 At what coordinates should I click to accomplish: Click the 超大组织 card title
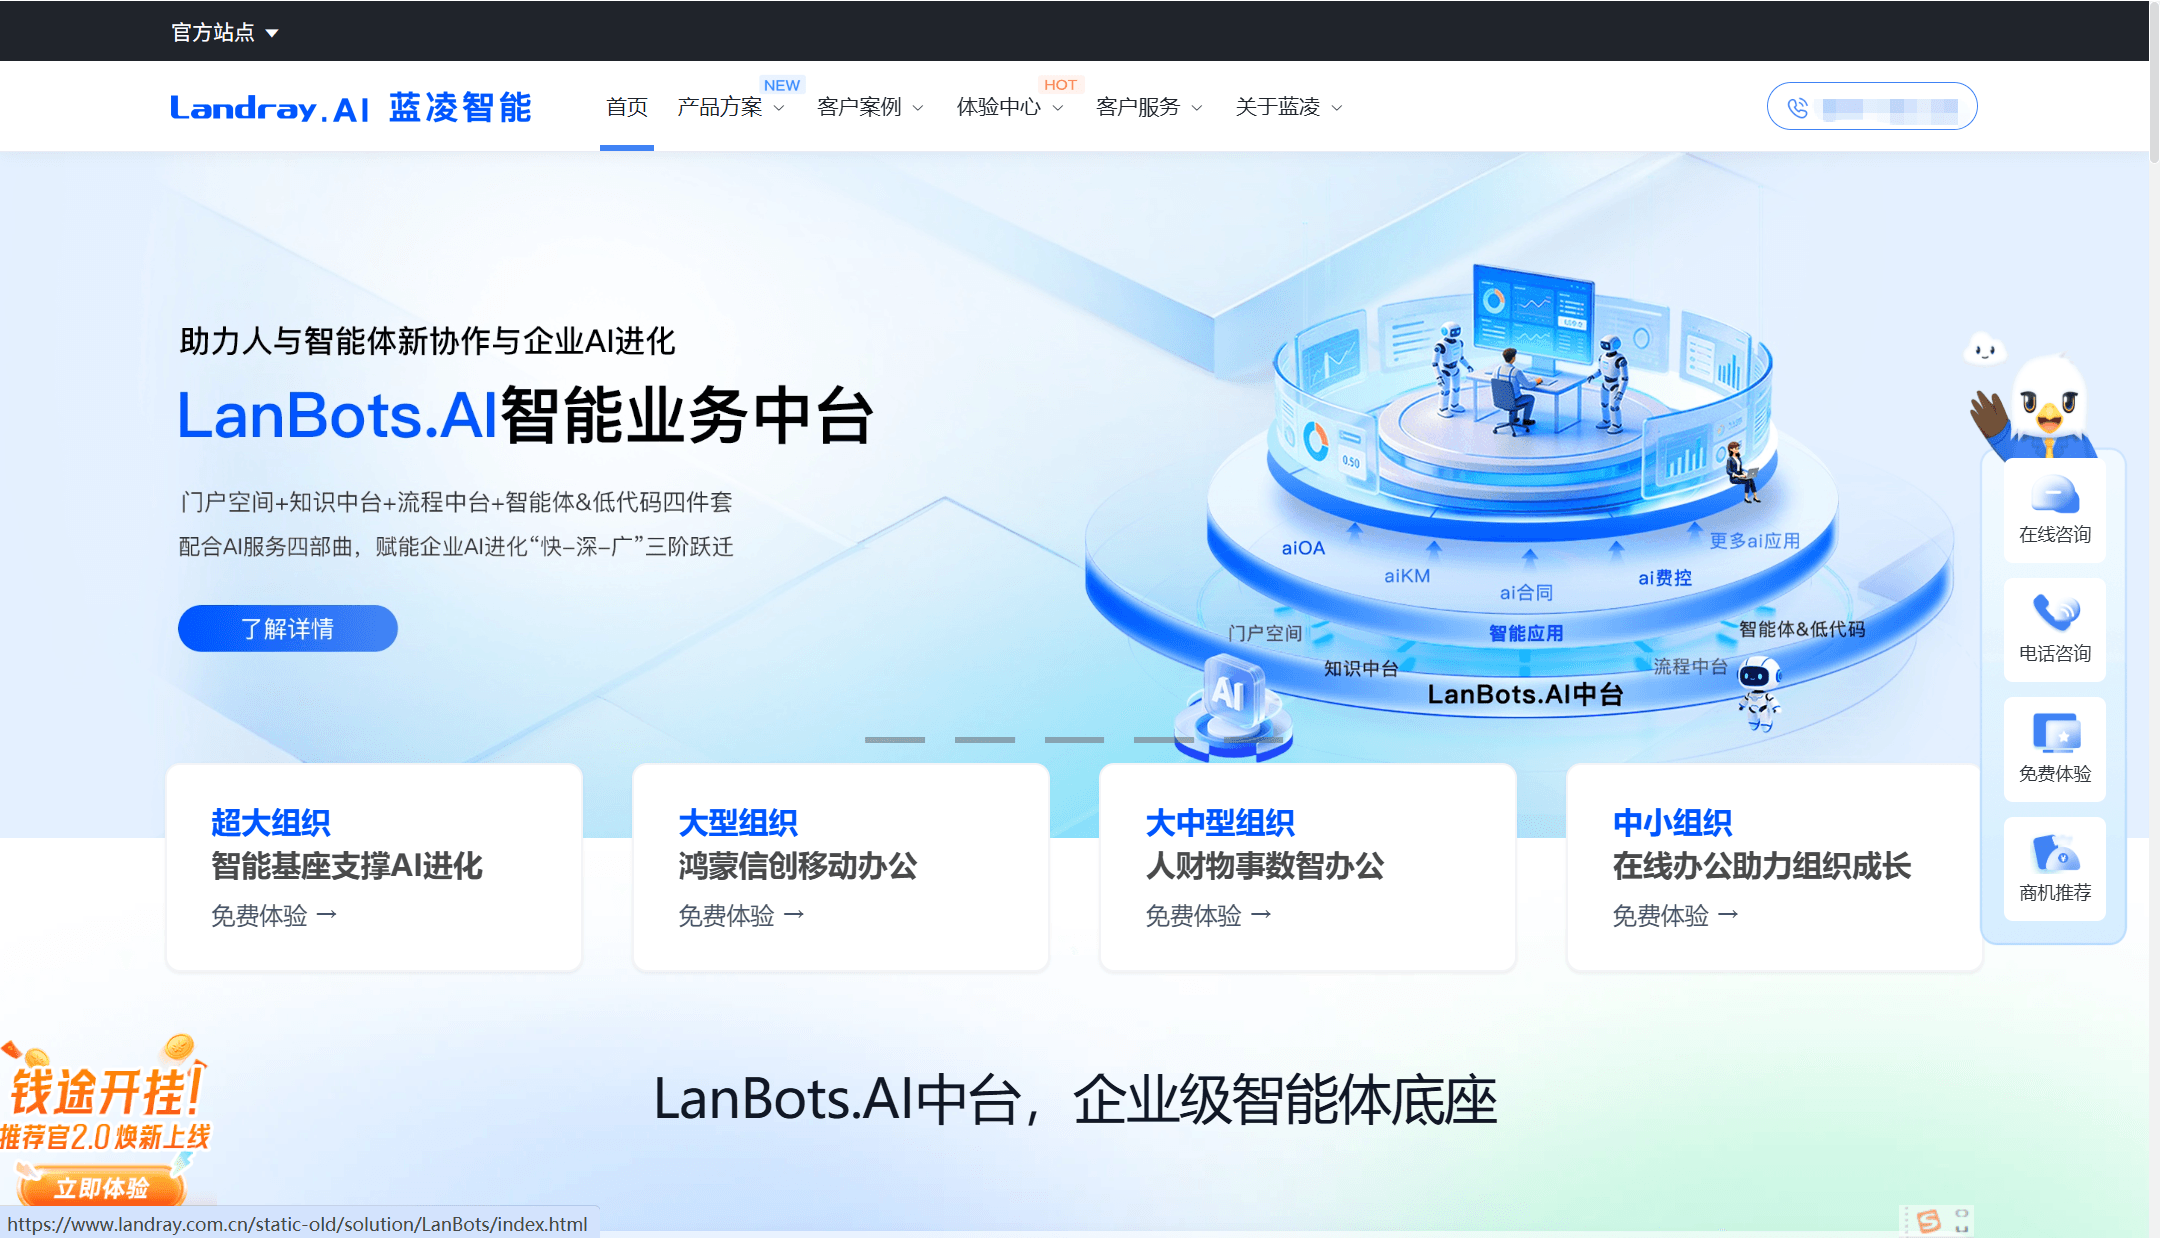point(271,823)
